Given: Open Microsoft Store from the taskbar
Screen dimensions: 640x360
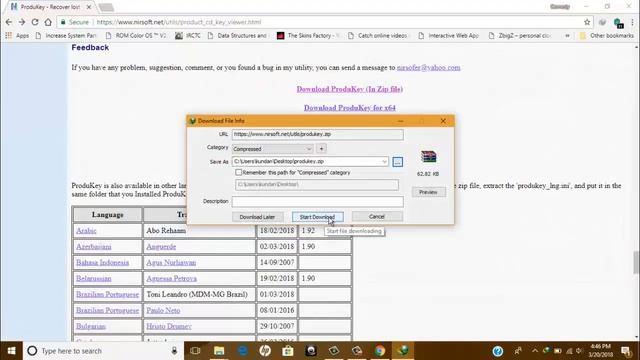Looking at the screenshot, I should click(x=288, y=351).
